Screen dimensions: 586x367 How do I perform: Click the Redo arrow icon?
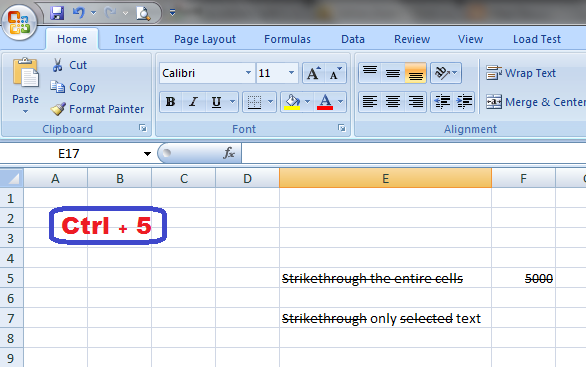pyautogui.click(x=110, y=13)
